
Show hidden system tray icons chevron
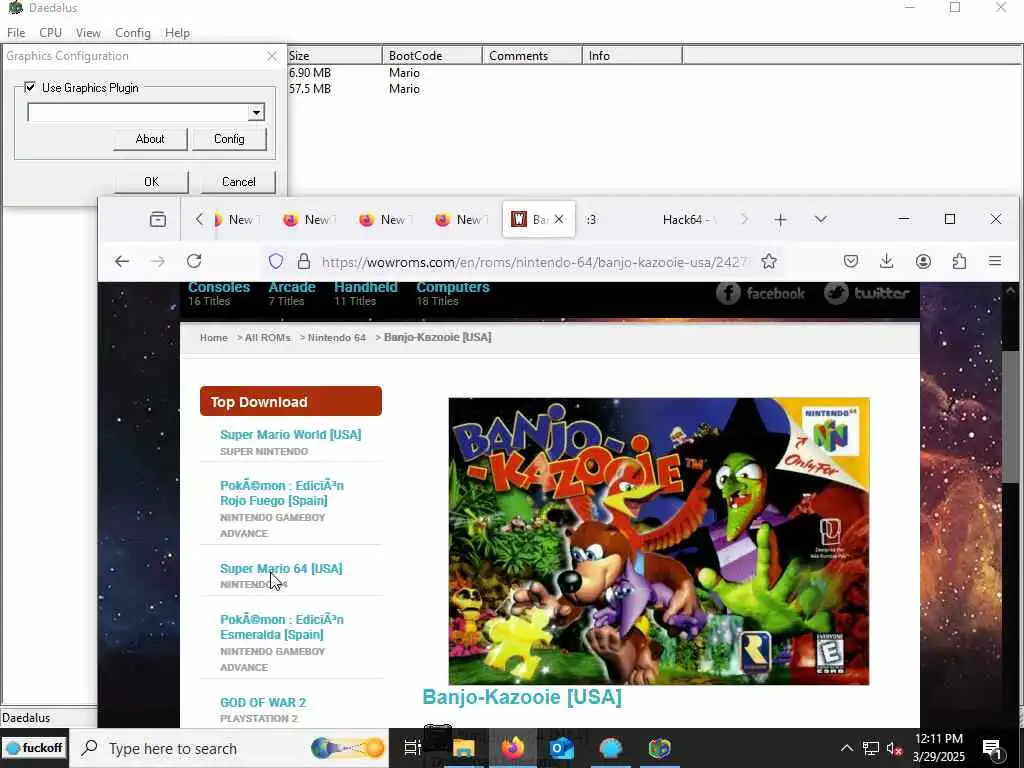[846, 748]
